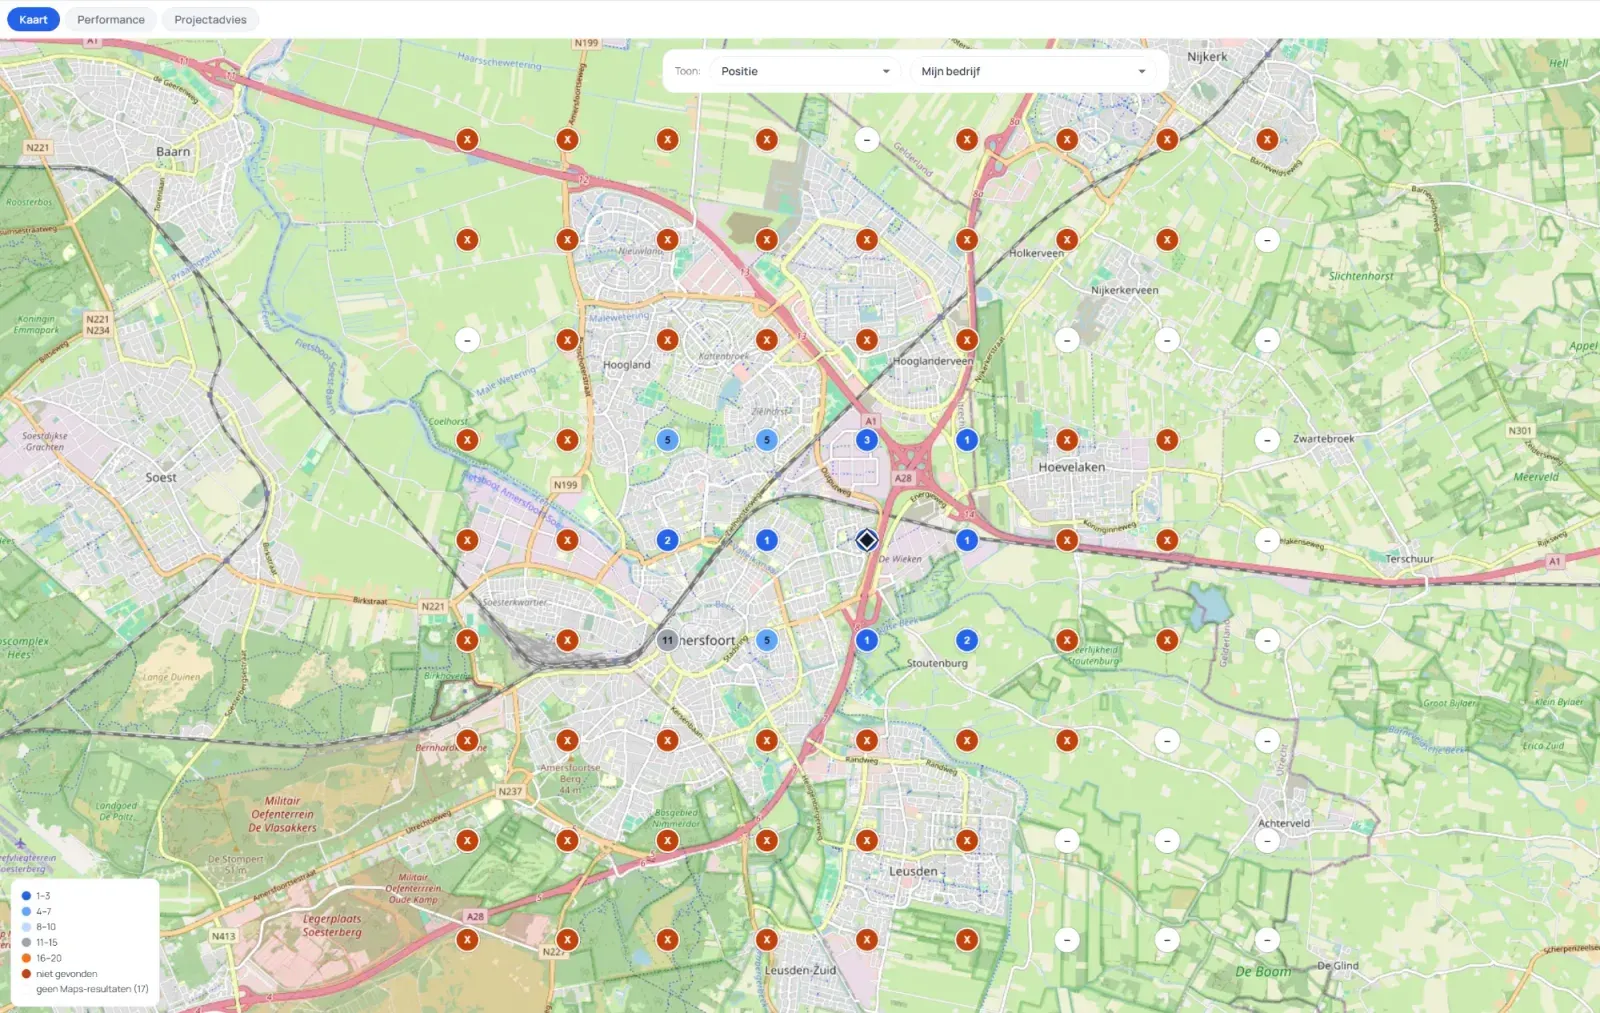
Task: Open the Positie dropdown
Action: (805, 71)
